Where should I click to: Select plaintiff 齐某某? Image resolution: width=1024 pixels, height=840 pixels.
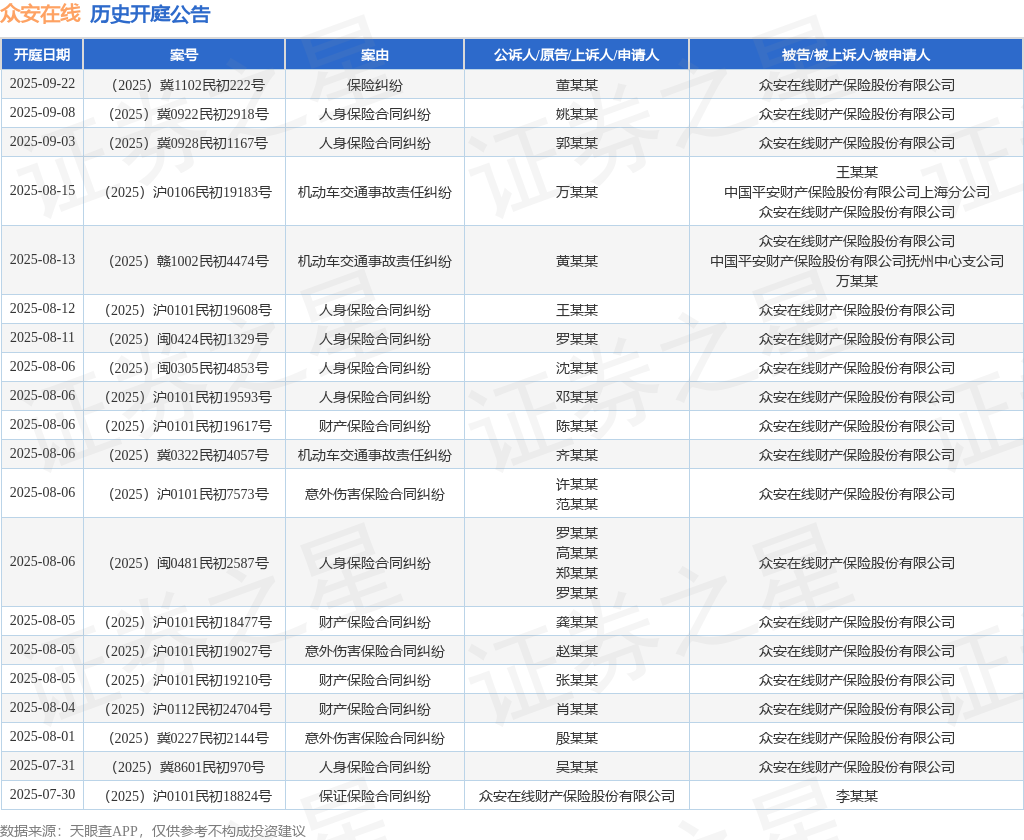pyautogui.click(x=577, y=455)
